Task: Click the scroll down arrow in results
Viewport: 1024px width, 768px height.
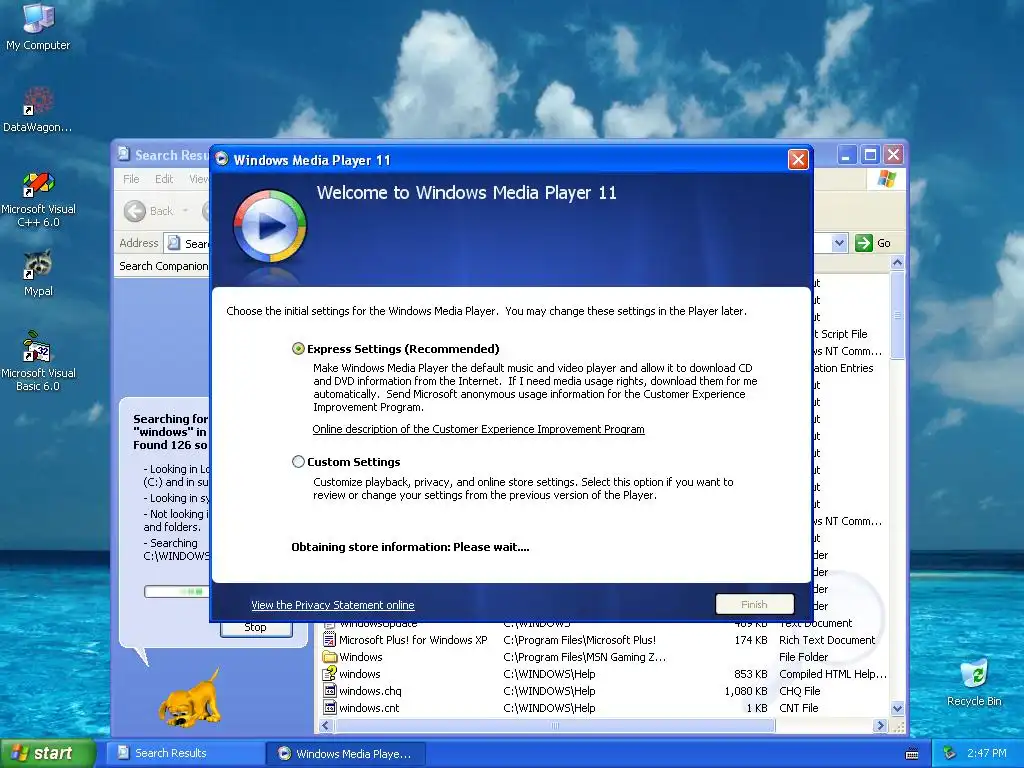Action: pyautogui.click(x=897, y=709)
